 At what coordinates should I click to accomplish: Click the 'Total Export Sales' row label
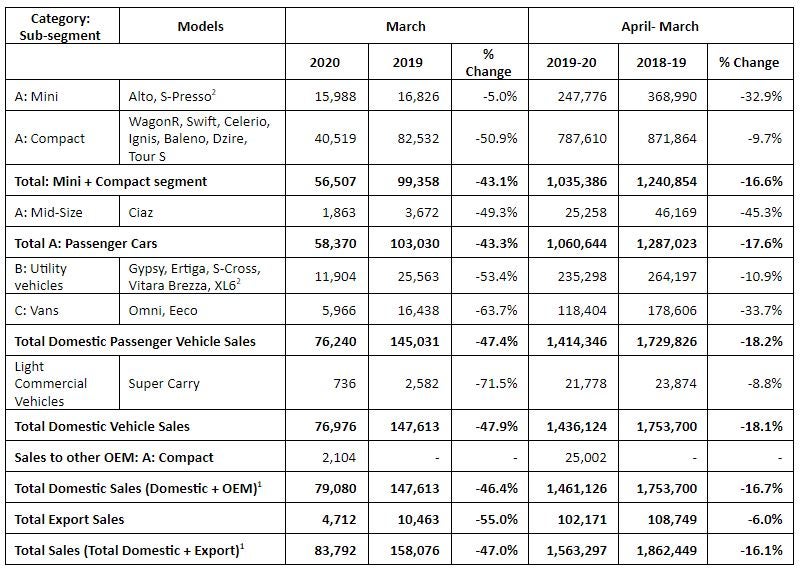point(69,519)
